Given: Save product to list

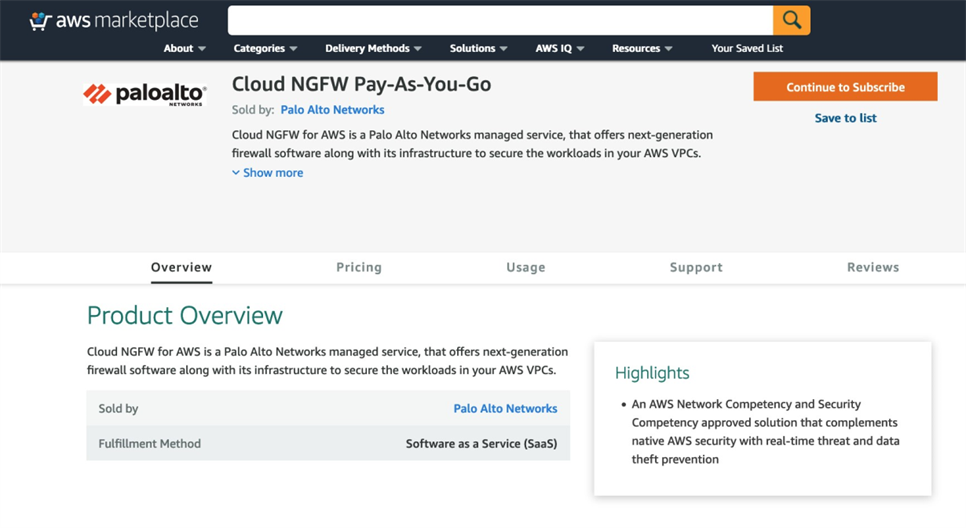Looking at the screenshot, I should point(845,118).
